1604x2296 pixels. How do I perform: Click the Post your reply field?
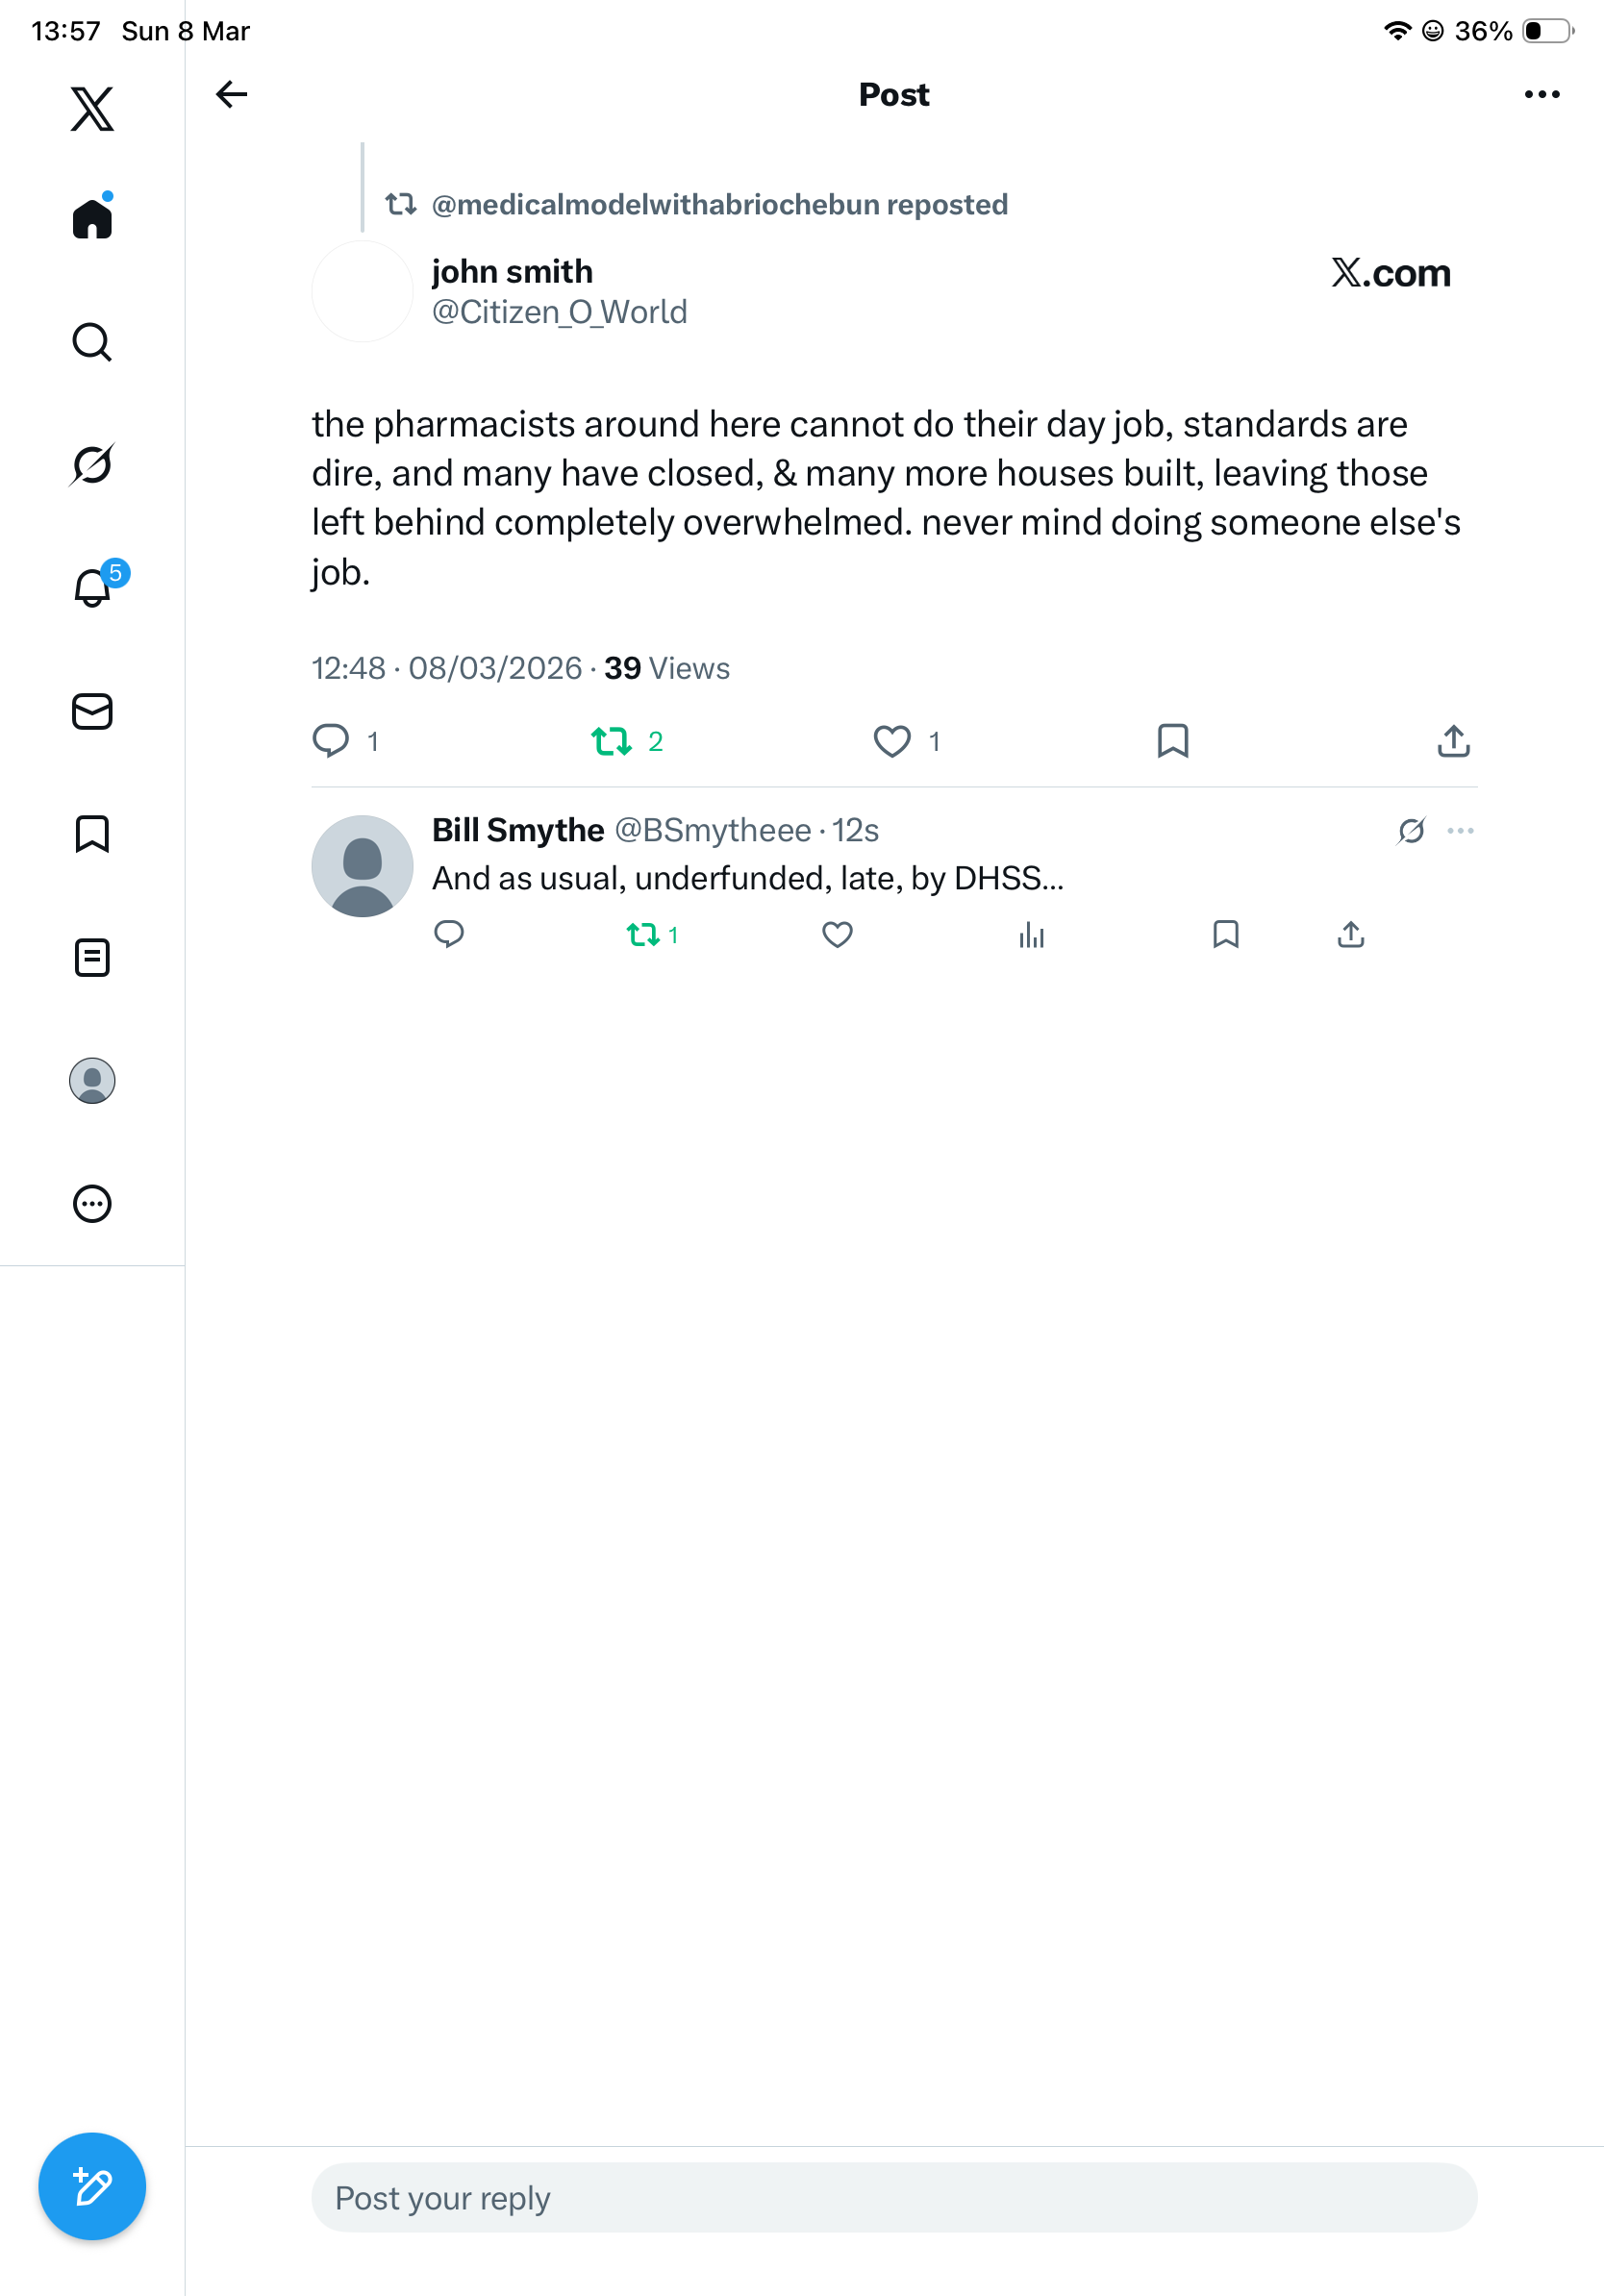click(x=894, y=2197)
